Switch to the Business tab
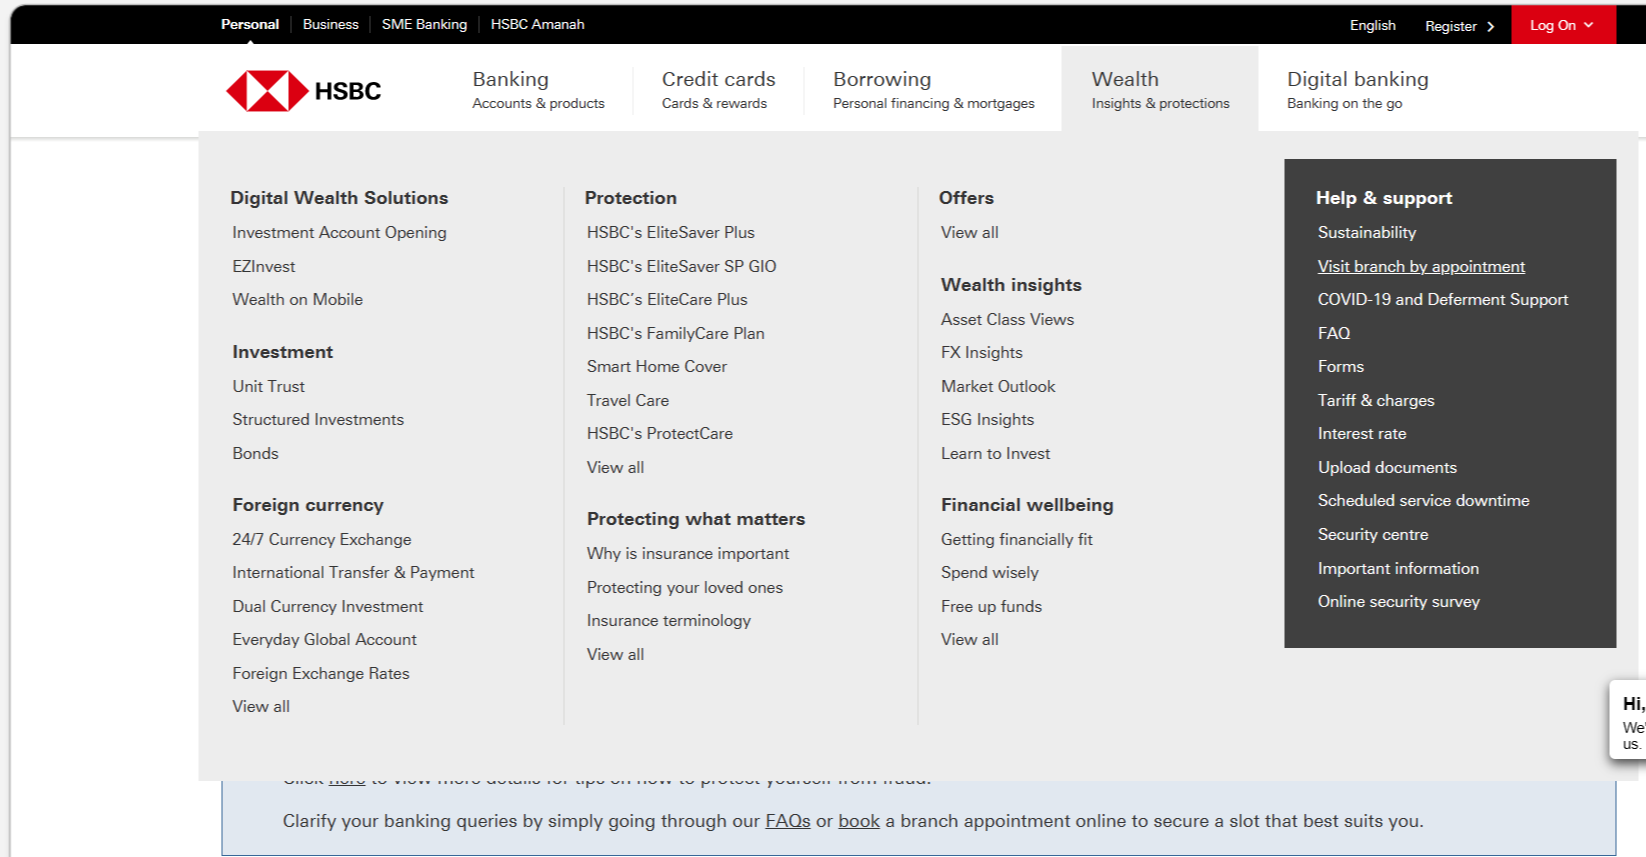 (330, 24)
